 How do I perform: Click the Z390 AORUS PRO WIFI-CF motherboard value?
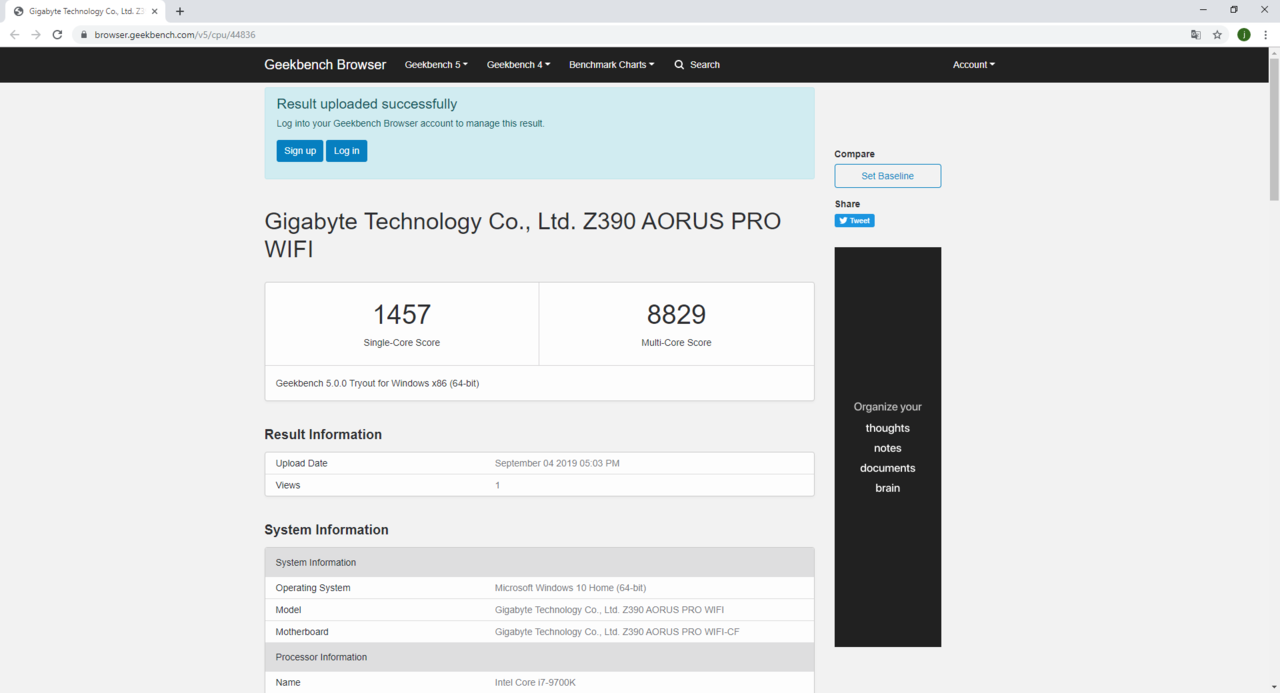point(617,632)
